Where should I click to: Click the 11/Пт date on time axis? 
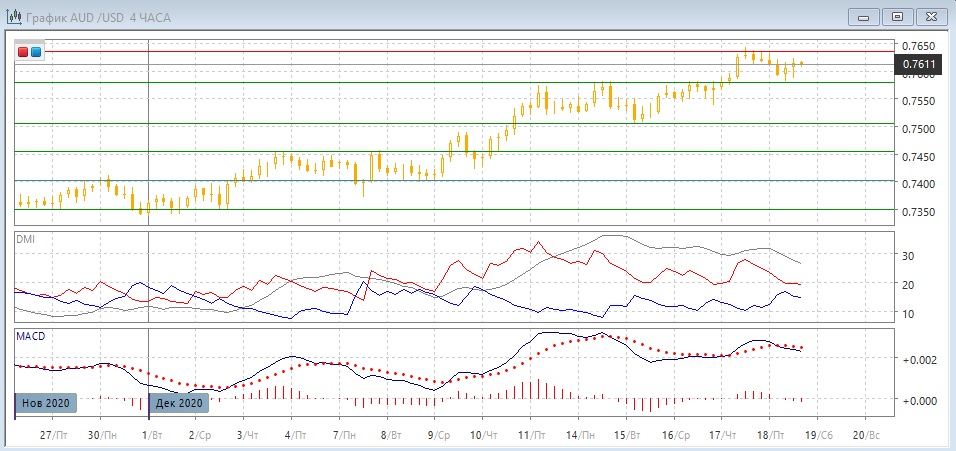531,436
